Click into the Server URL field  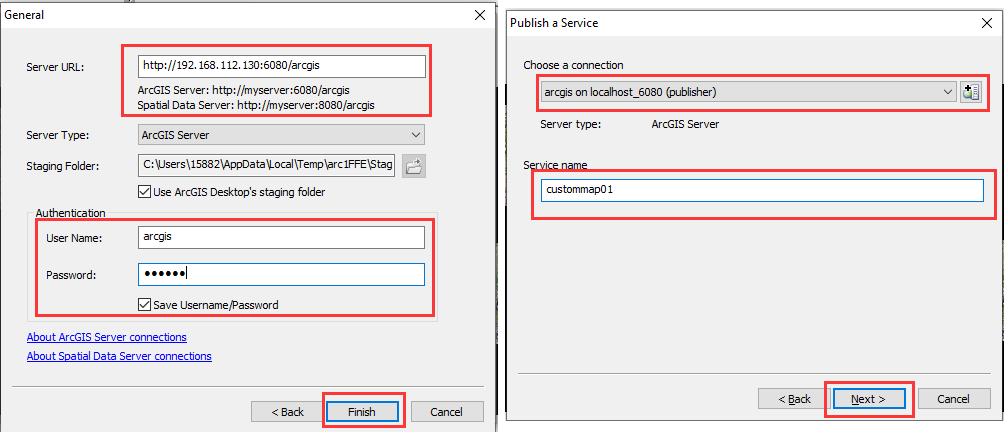click(281, 66)
